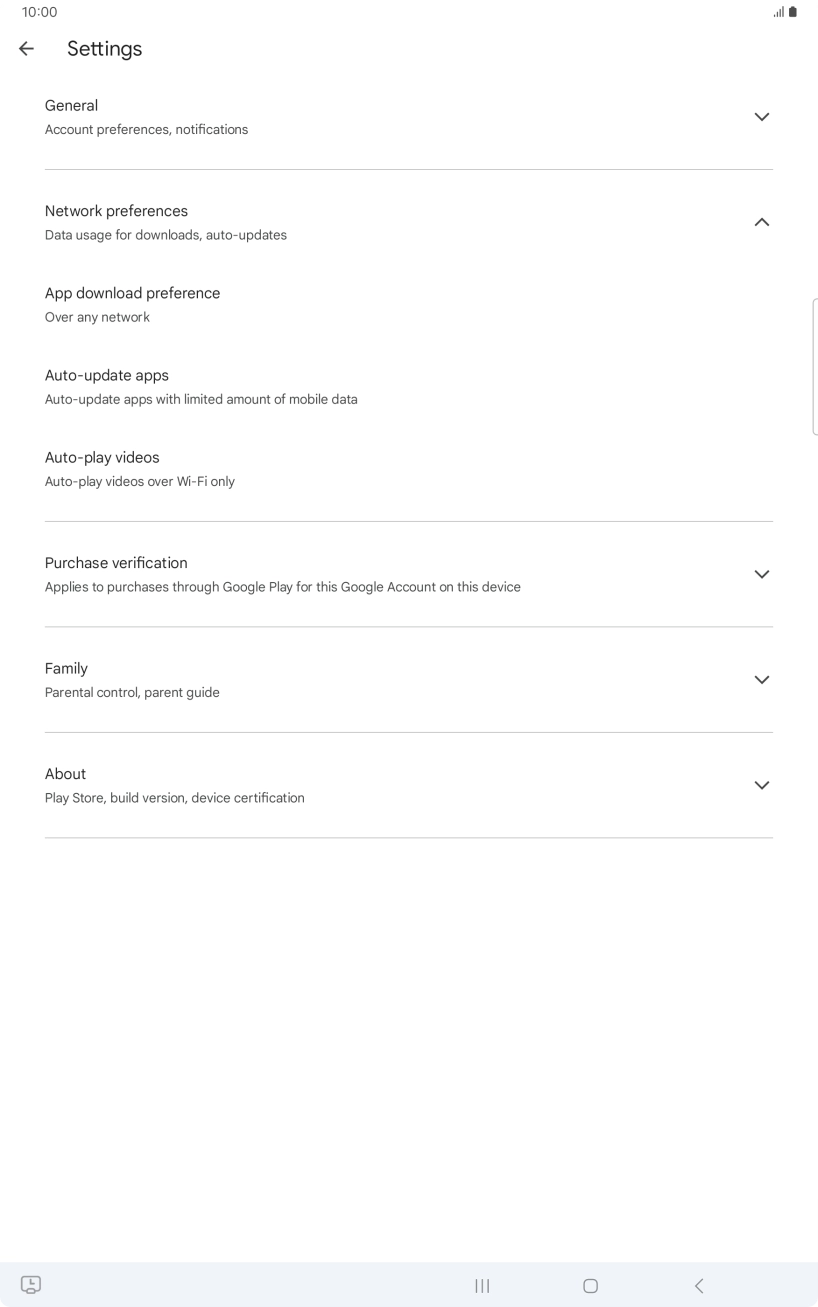Click the battery icon in the status bar

point(794,12)
